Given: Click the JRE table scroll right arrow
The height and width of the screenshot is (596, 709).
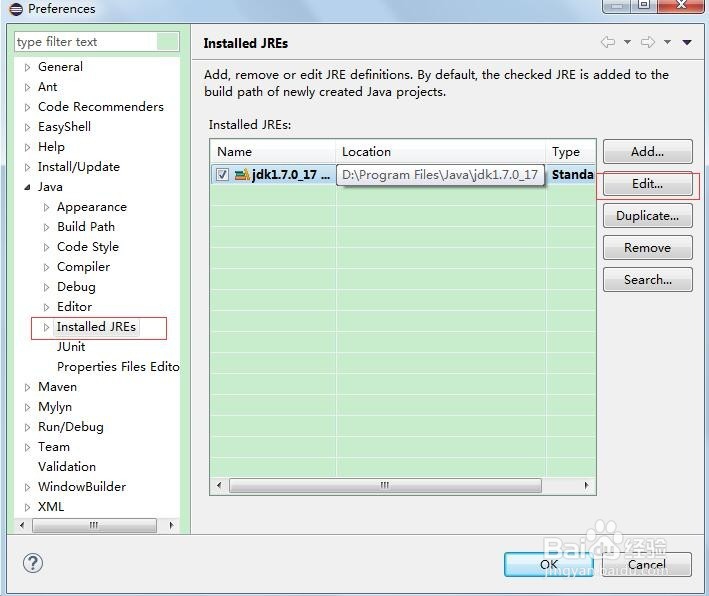Looking at the screenshot, I should [586, 486].
